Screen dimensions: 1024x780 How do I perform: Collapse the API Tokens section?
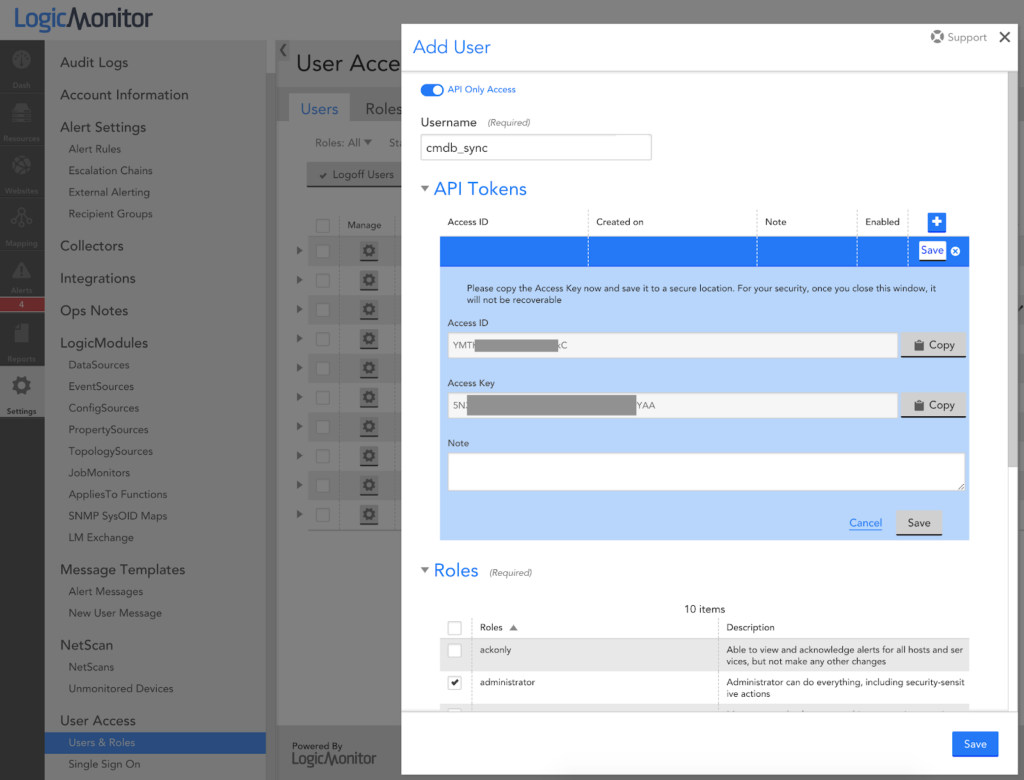pyautogui.click(x=425, y=188)
